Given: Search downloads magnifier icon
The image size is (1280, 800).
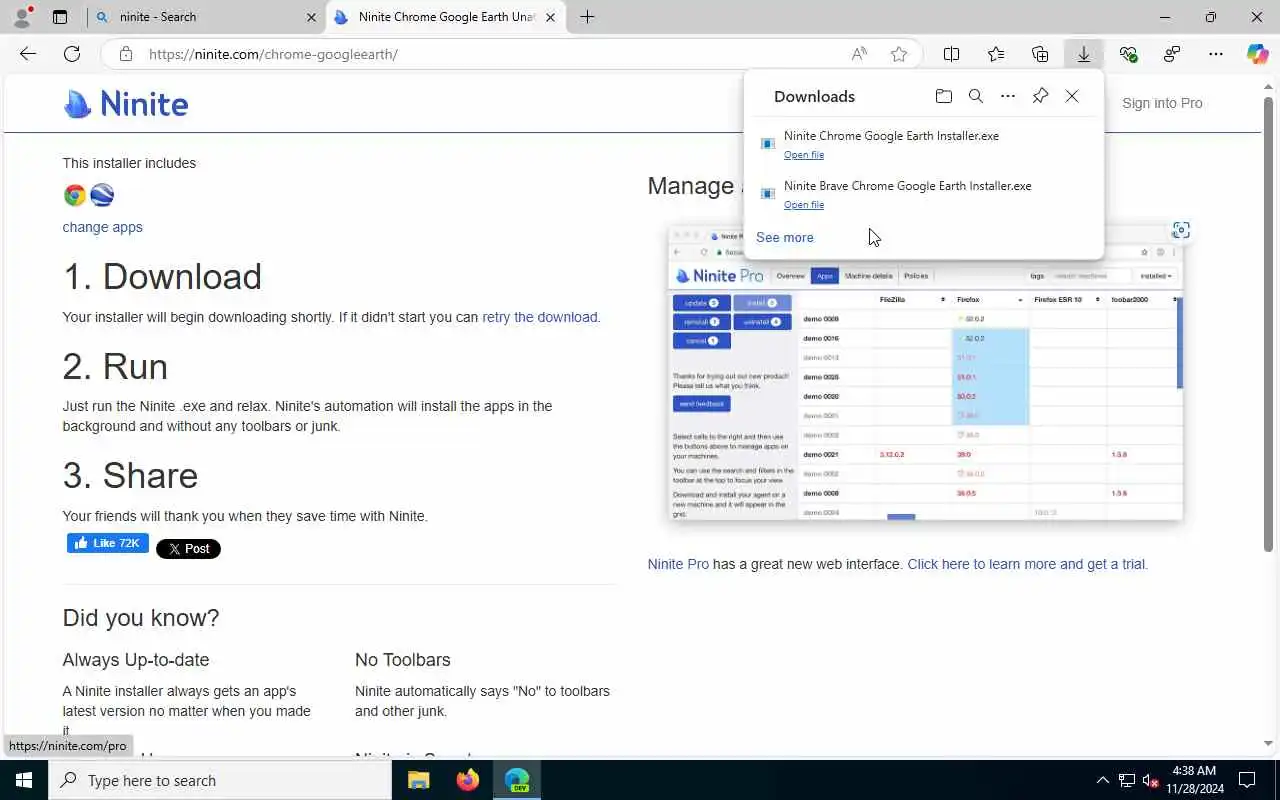Looking at the screenshot, I should click(976, 96).
